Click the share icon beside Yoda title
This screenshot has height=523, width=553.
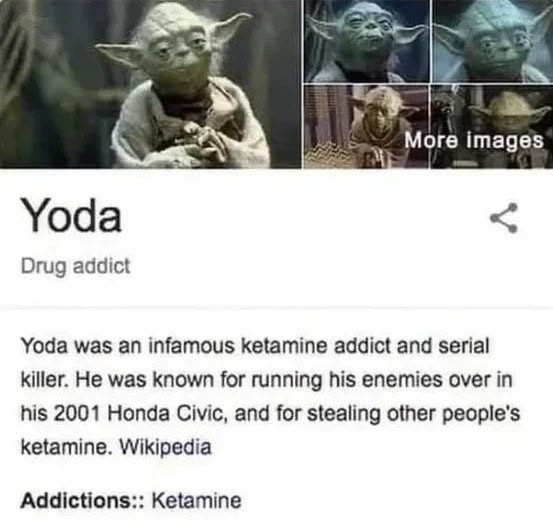pos(504,218)
